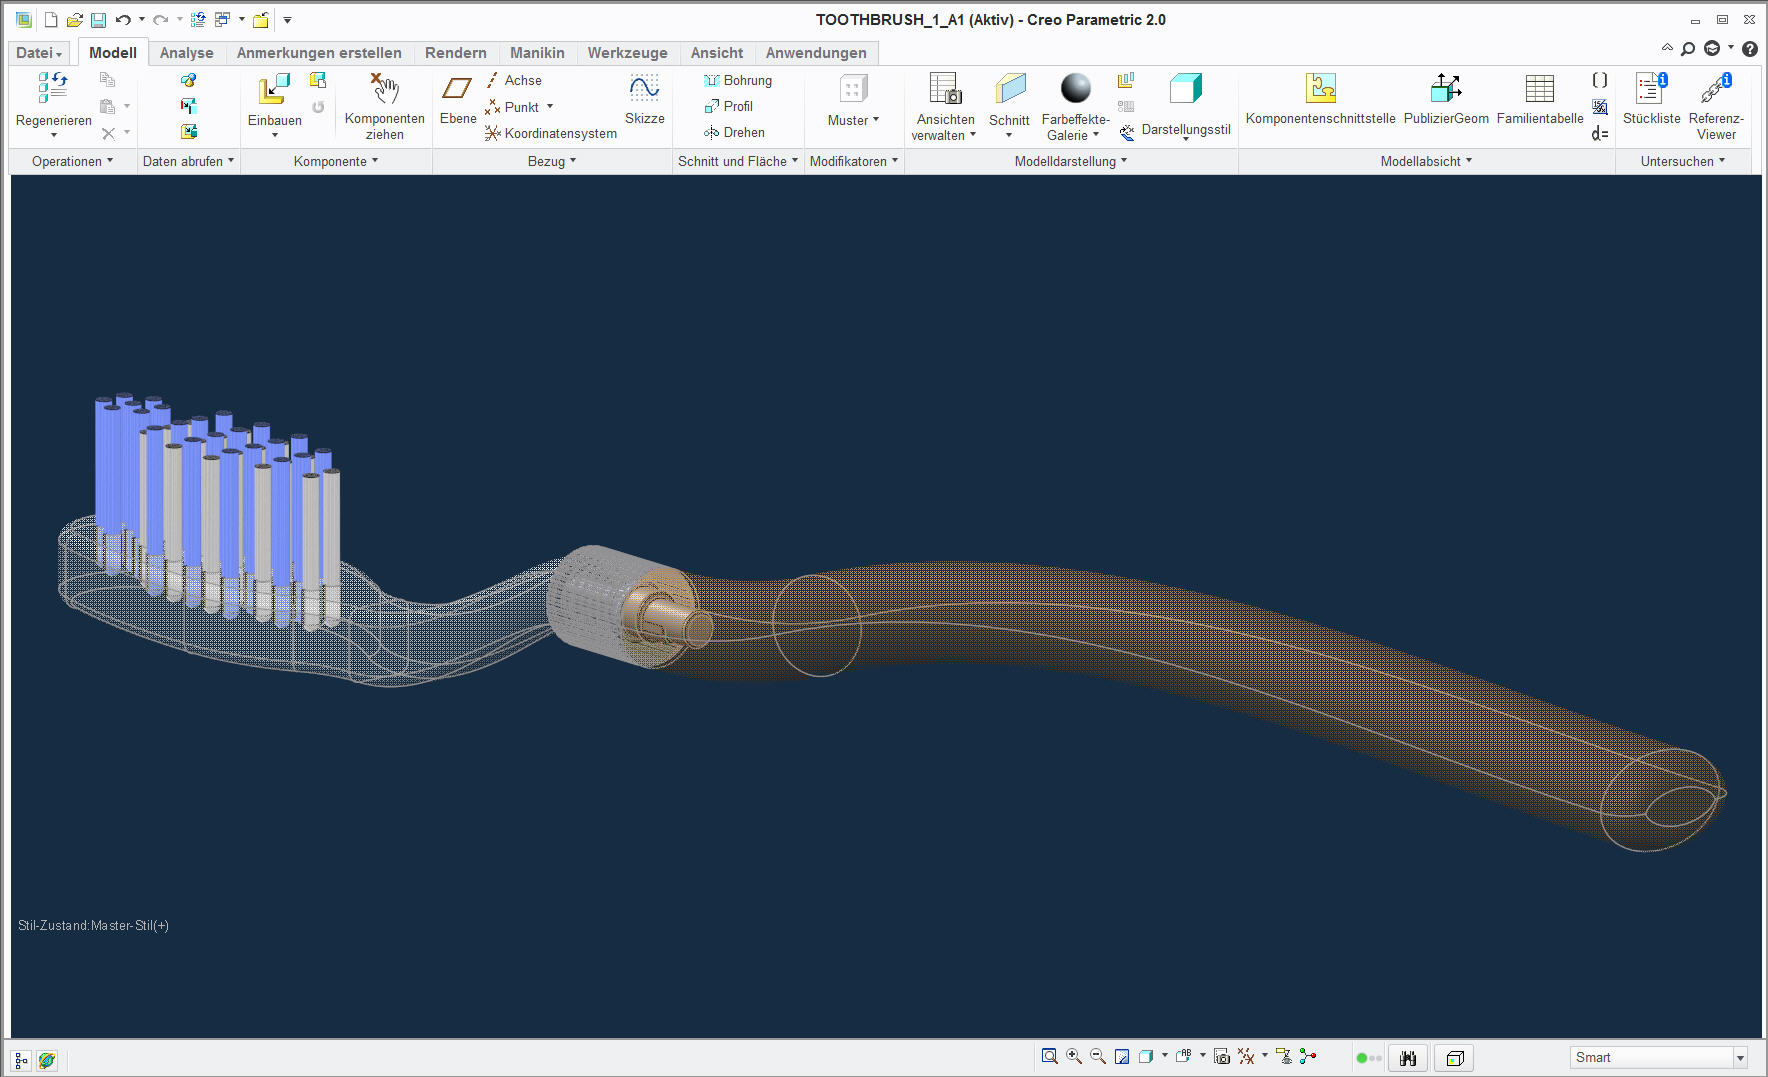Switch to the Analyse tab

click(186, 53)
